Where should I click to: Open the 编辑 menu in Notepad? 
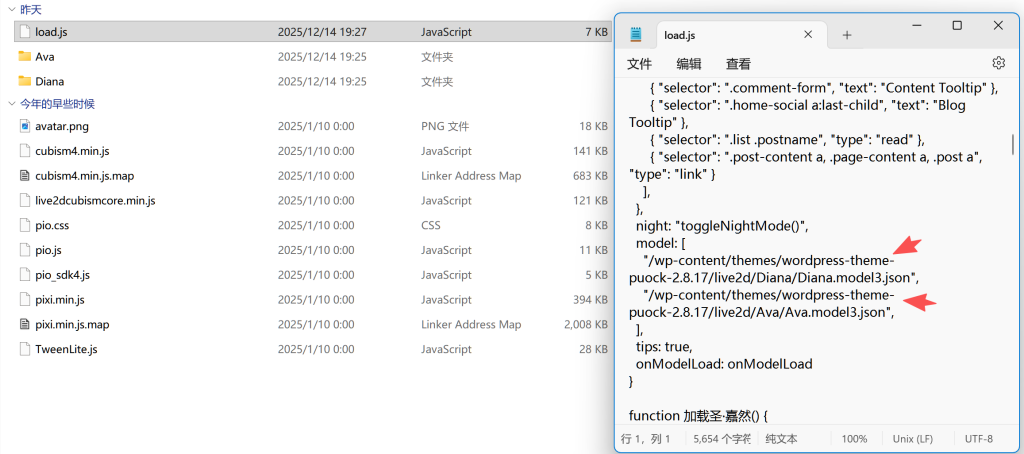(689, 63)
